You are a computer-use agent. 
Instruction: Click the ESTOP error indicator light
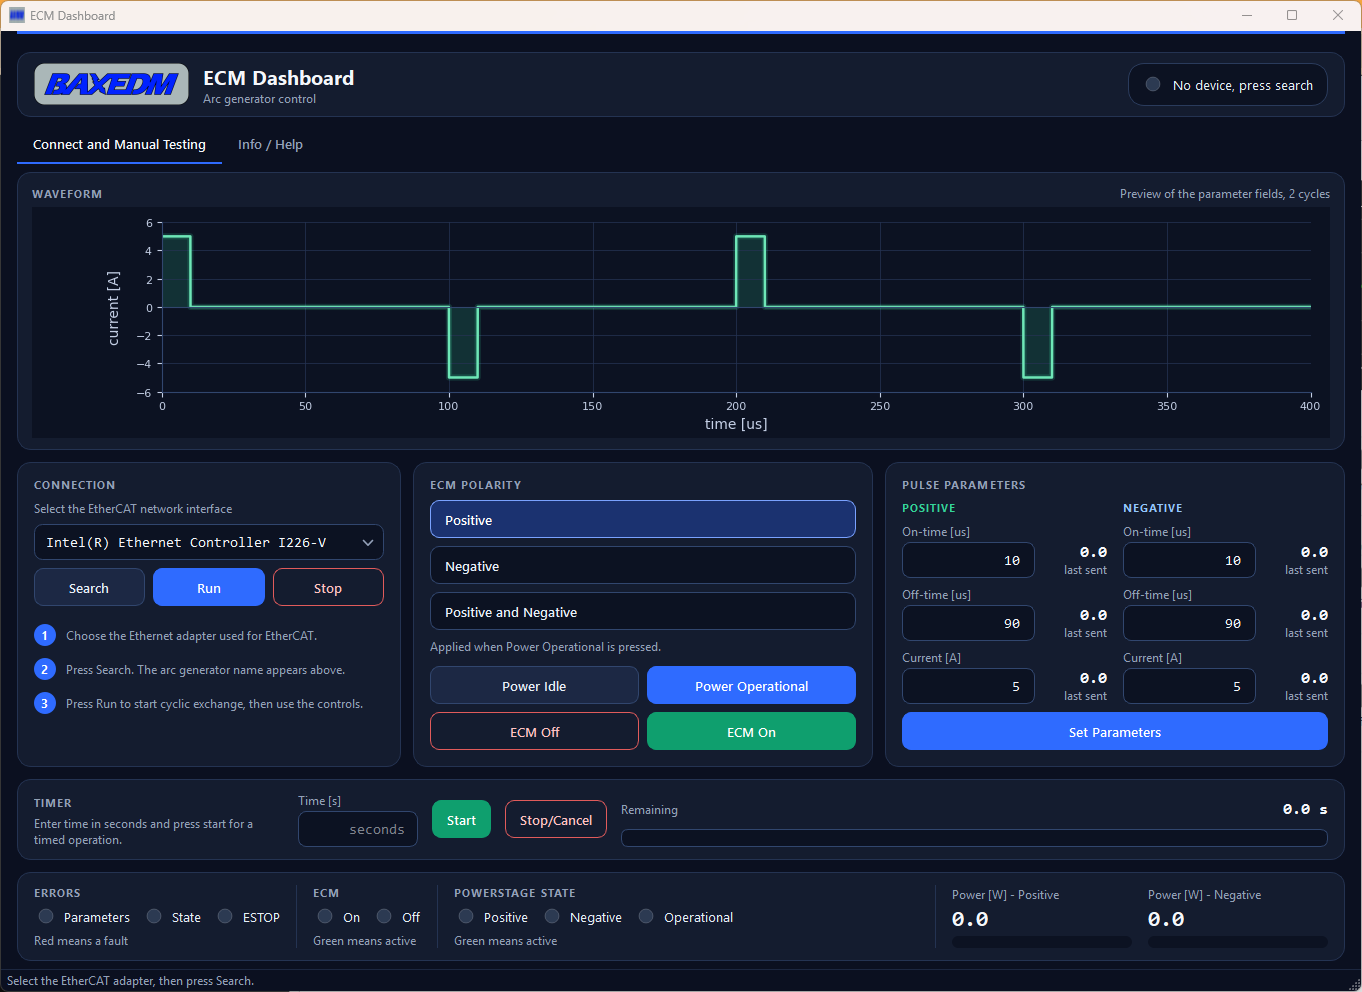pos(225,917)
